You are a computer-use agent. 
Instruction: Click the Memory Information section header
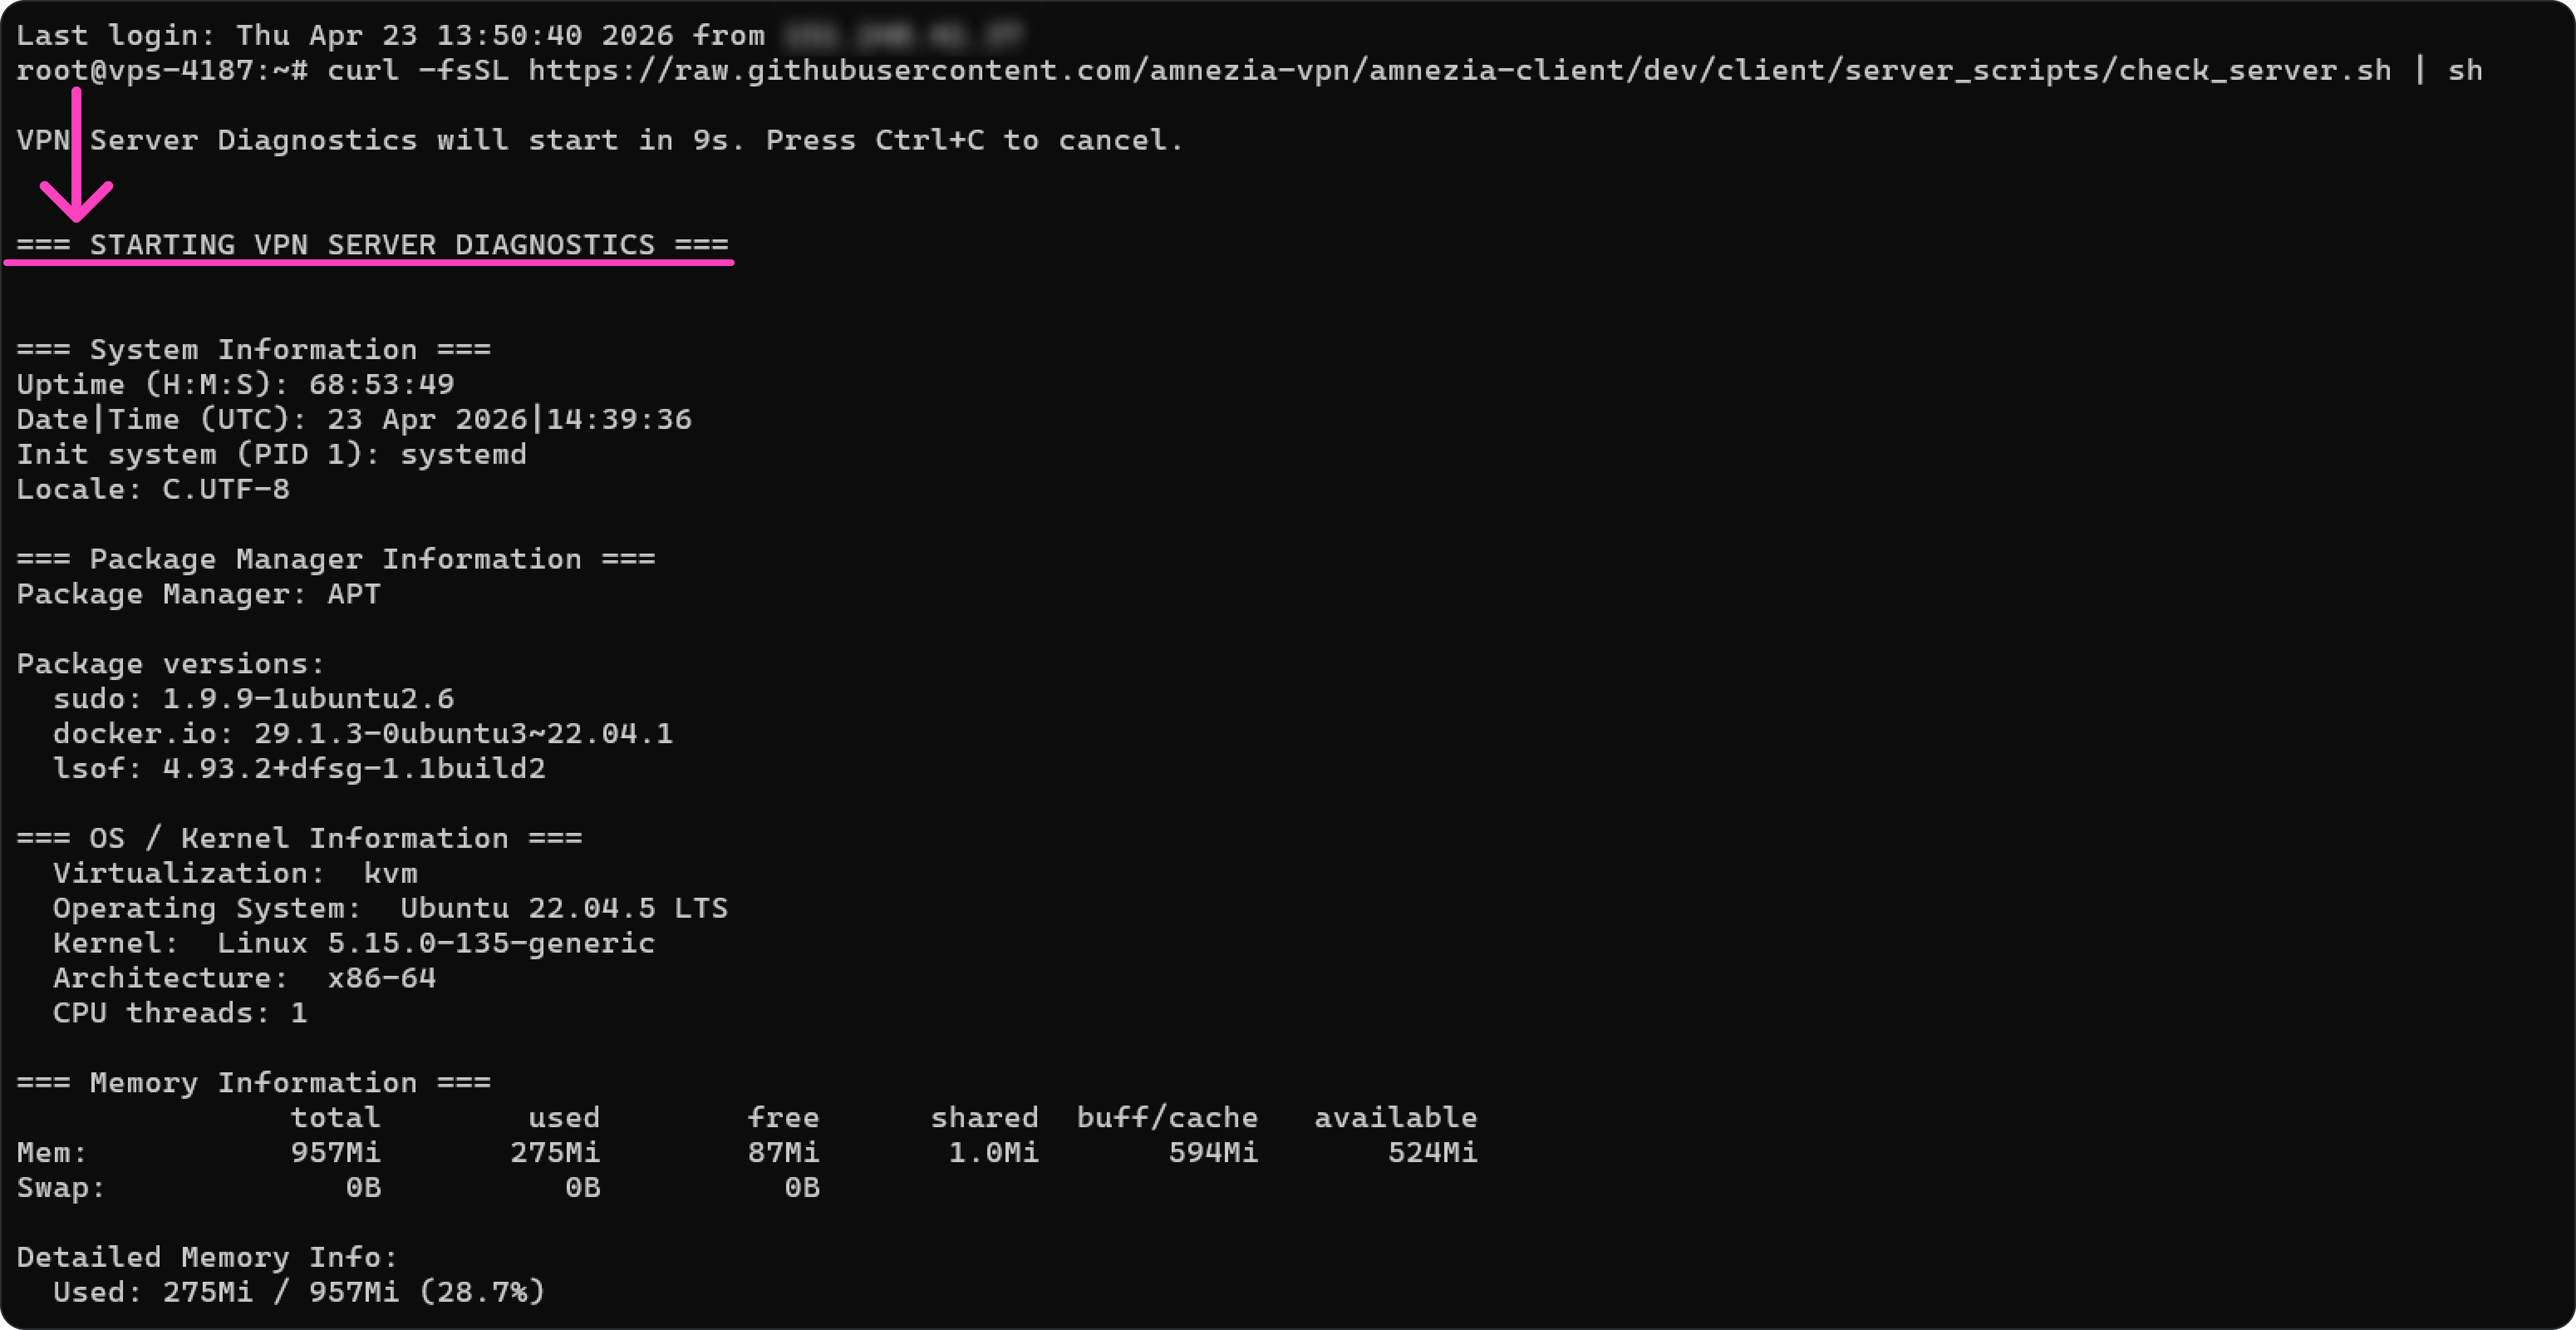pos(253,1083)
